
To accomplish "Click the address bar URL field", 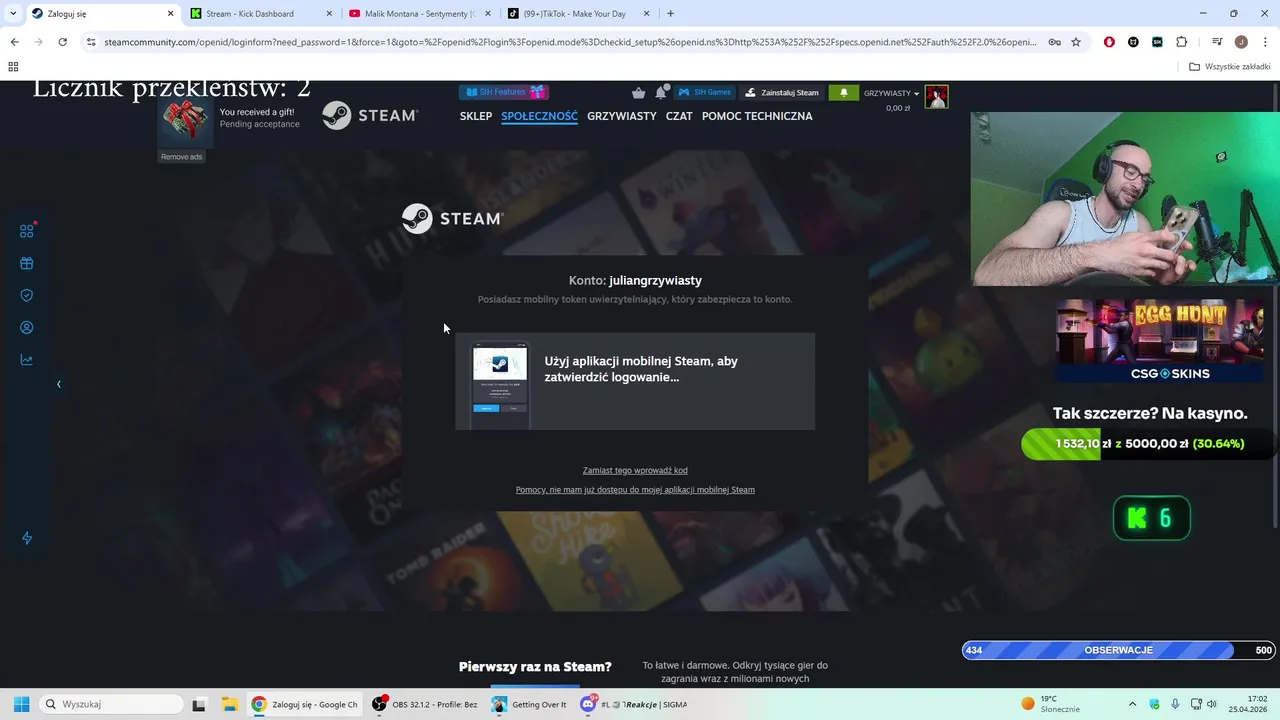I will tap(570, 42).
